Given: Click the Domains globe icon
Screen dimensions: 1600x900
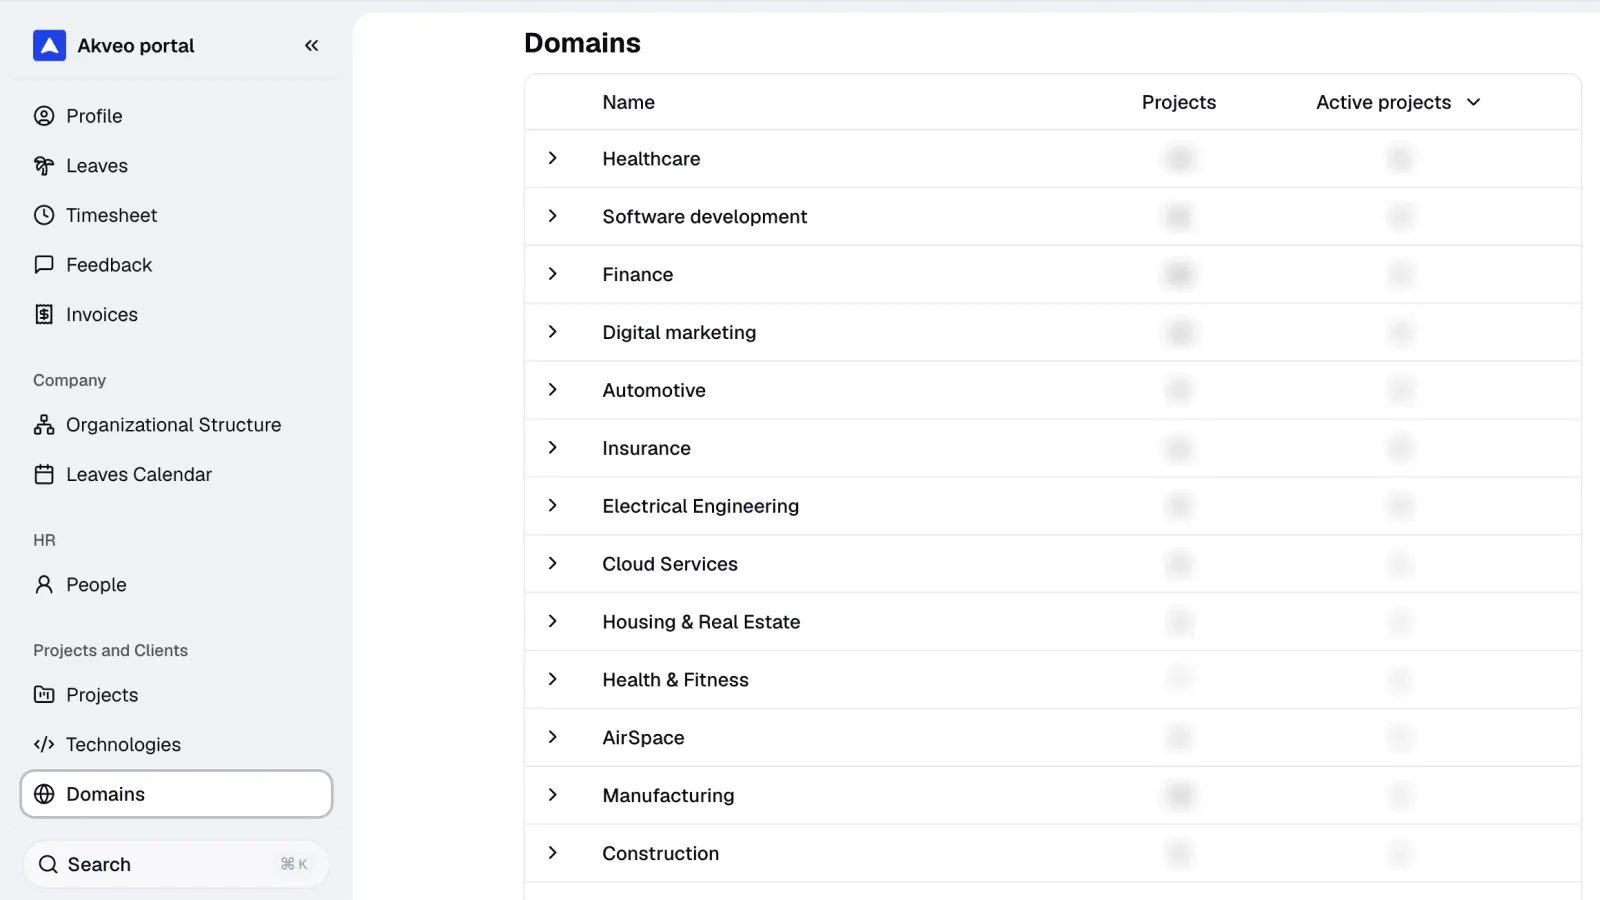Looking at the screenshot, I should (44, 794).
